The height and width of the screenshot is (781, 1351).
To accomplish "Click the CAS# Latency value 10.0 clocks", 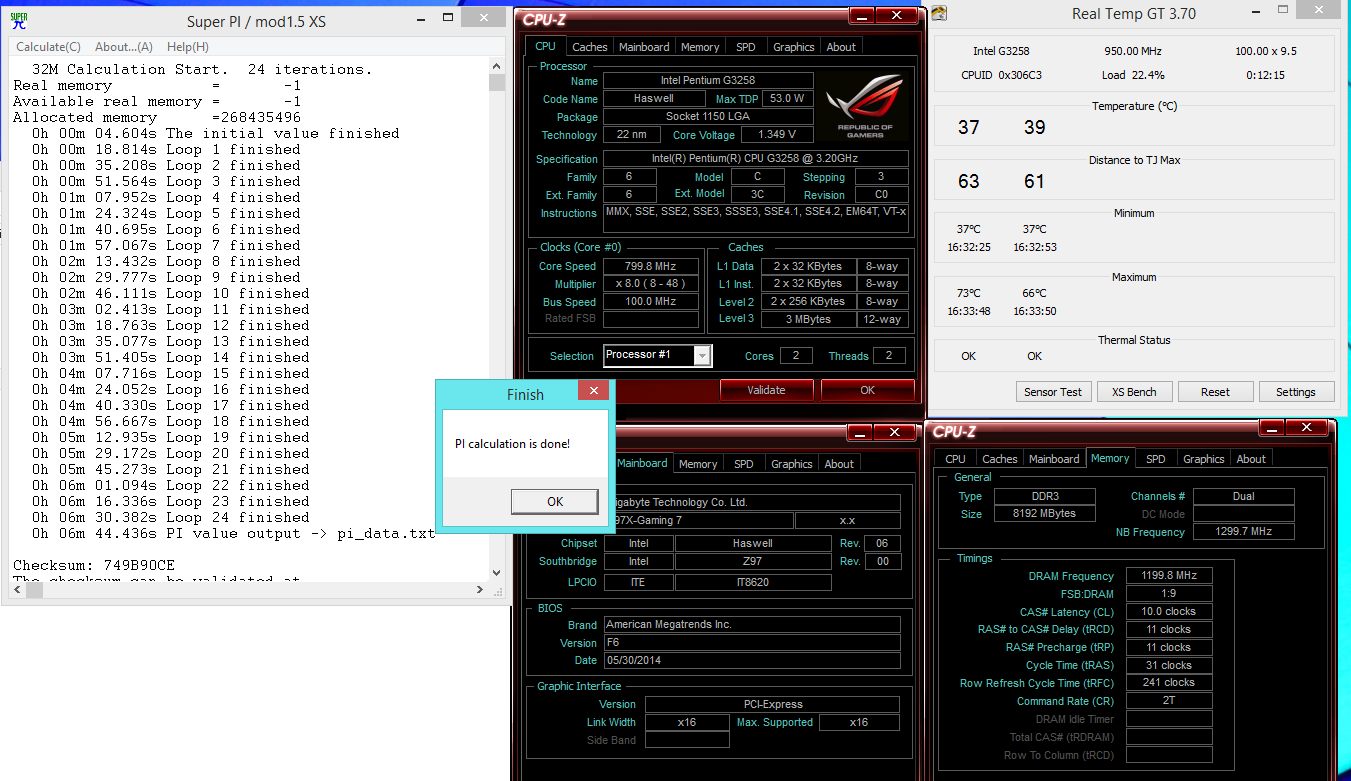I will click(1169, 611).
